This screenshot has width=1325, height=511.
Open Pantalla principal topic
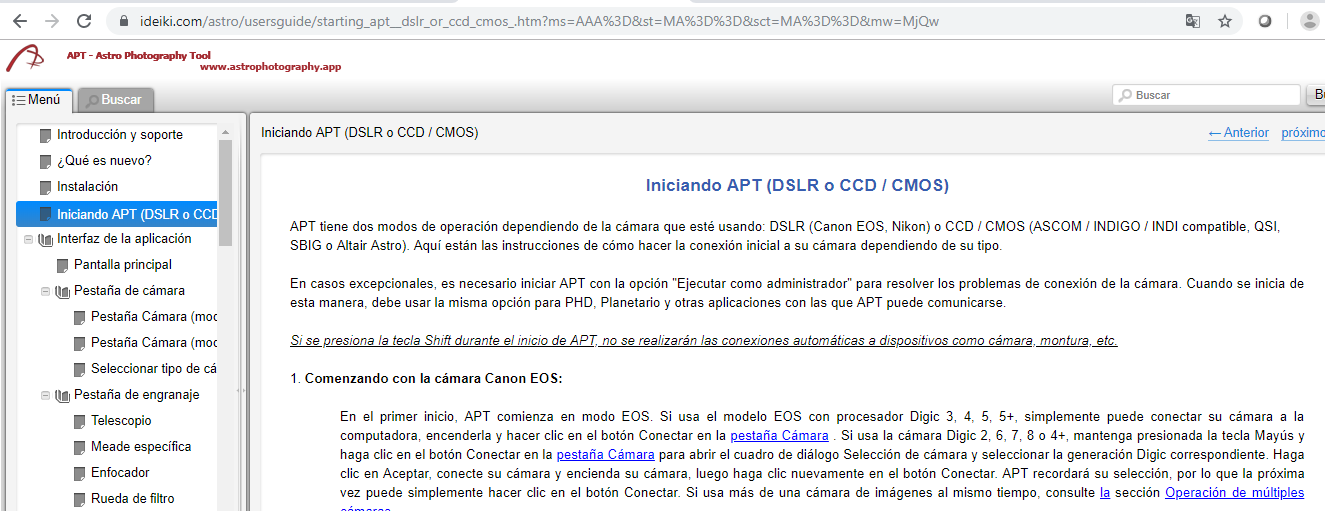click(x=123, y=265)
